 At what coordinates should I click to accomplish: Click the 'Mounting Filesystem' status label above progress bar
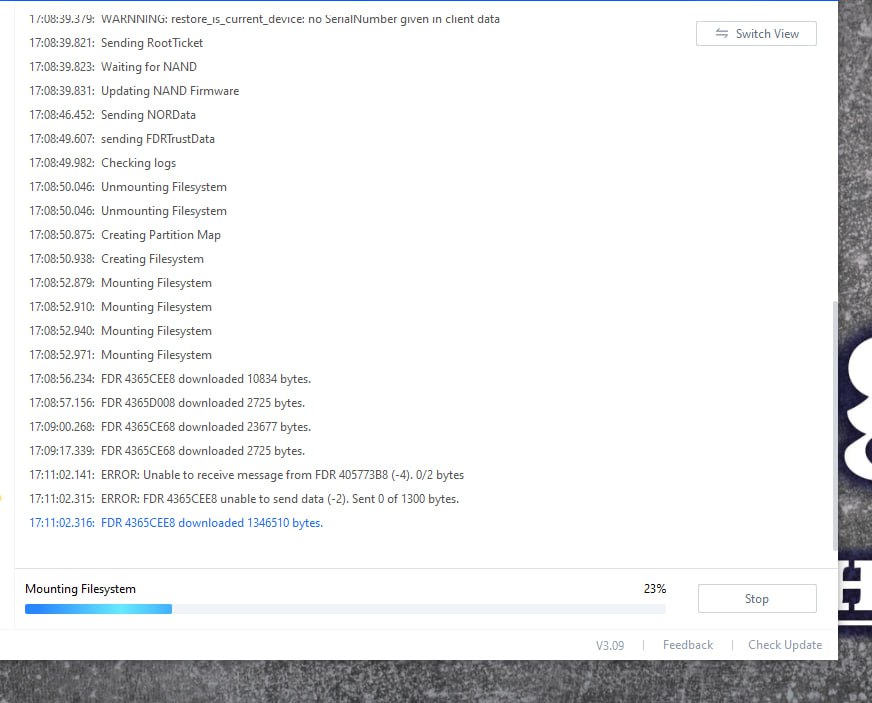pos(80,588)
